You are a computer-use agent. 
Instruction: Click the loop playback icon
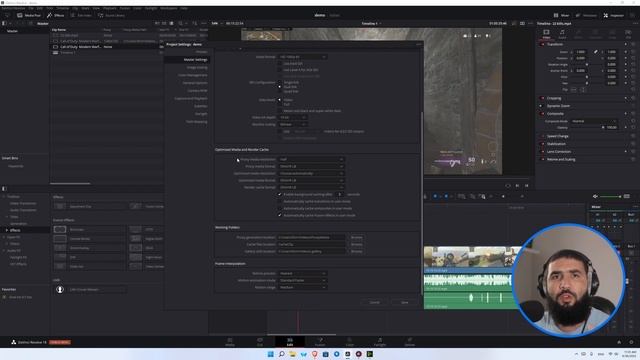pos(508,186)
